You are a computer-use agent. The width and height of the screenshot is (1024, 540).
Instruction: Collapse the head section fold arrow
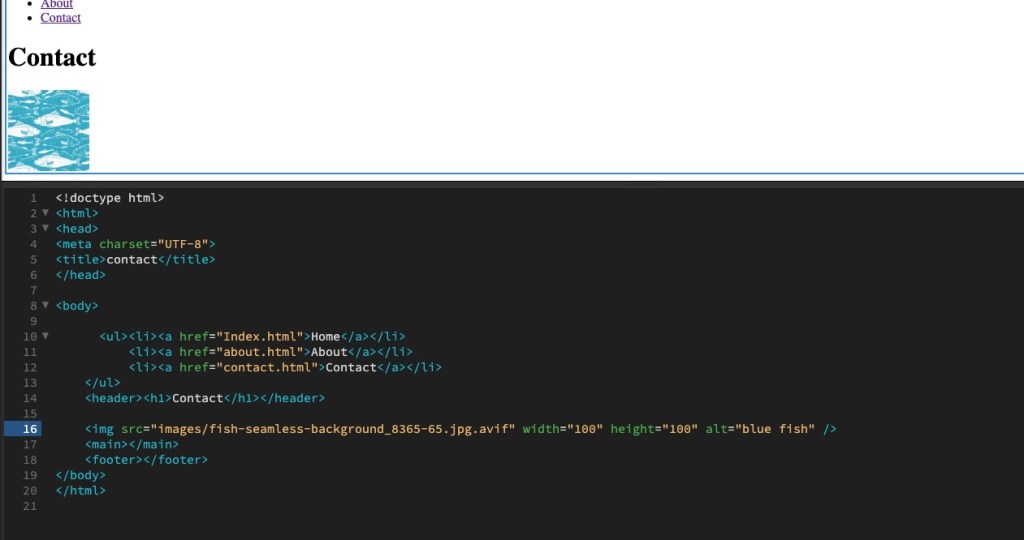(45, 228)
